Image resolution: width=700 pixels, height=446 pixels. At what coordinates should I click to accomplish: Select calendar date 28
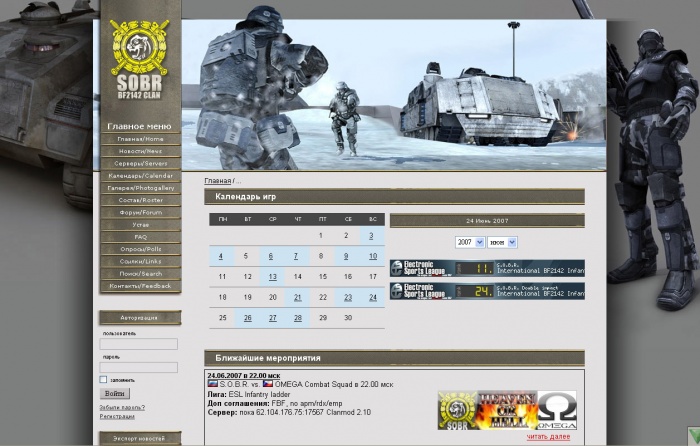tap(298, 318)
